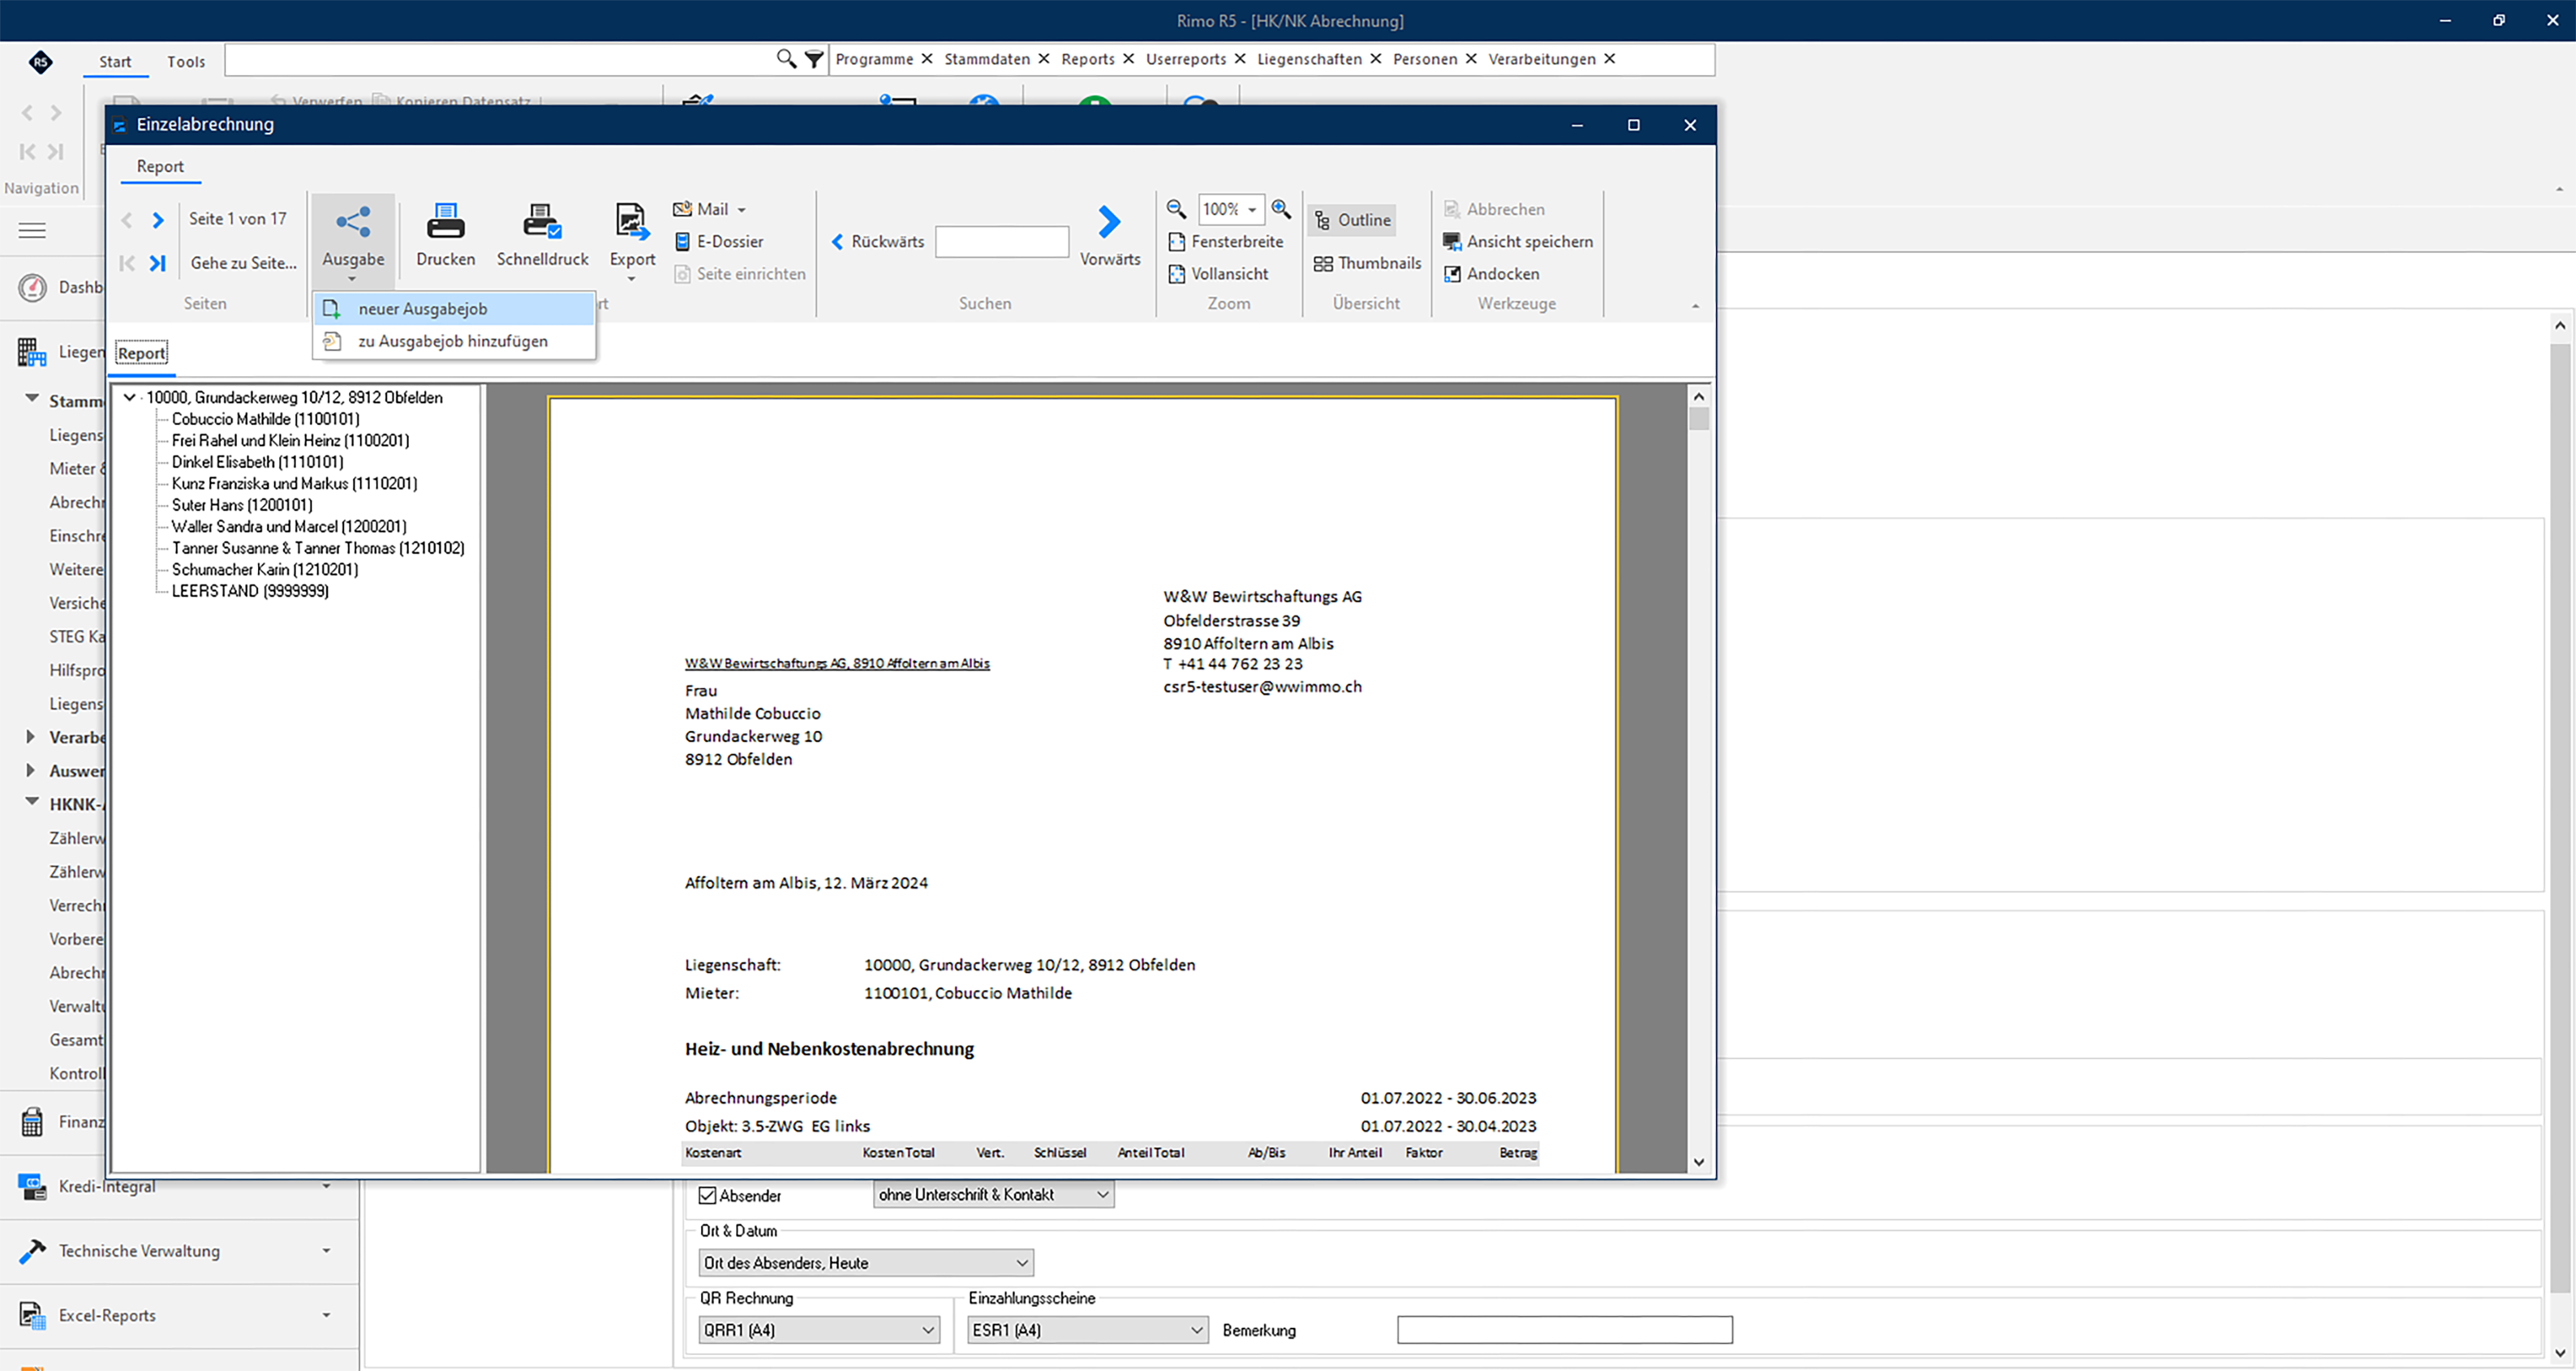
Task: Collapse the ribbon with the small arrow
Action: tap(1695, 306)
